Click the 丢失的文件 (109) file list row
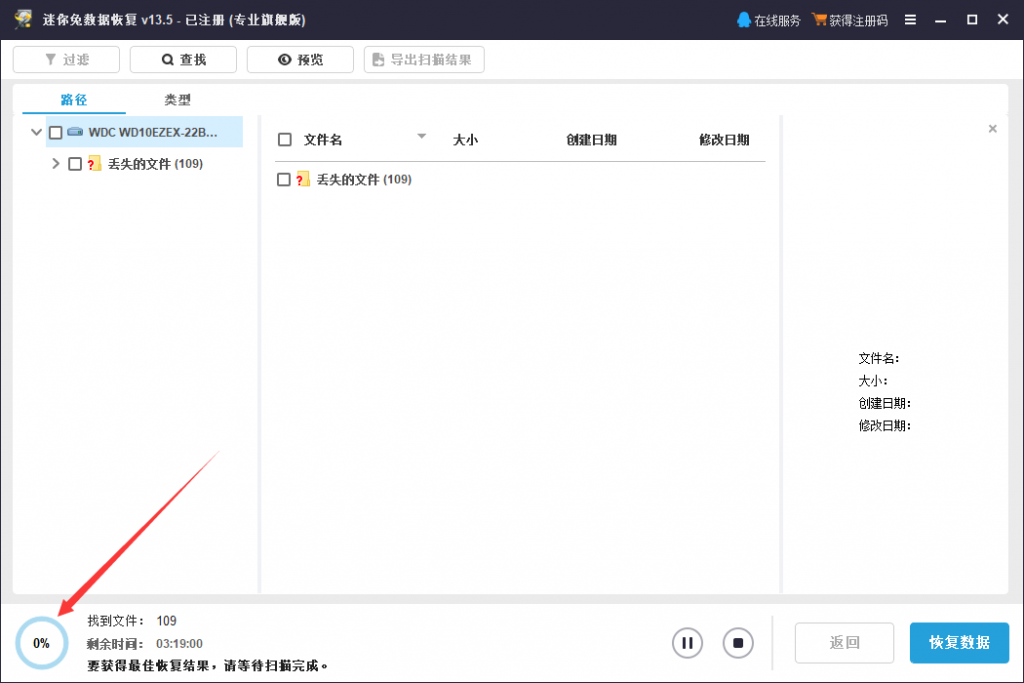Image resolution: width=1024 pixels, height=683 pixels. 520,180
